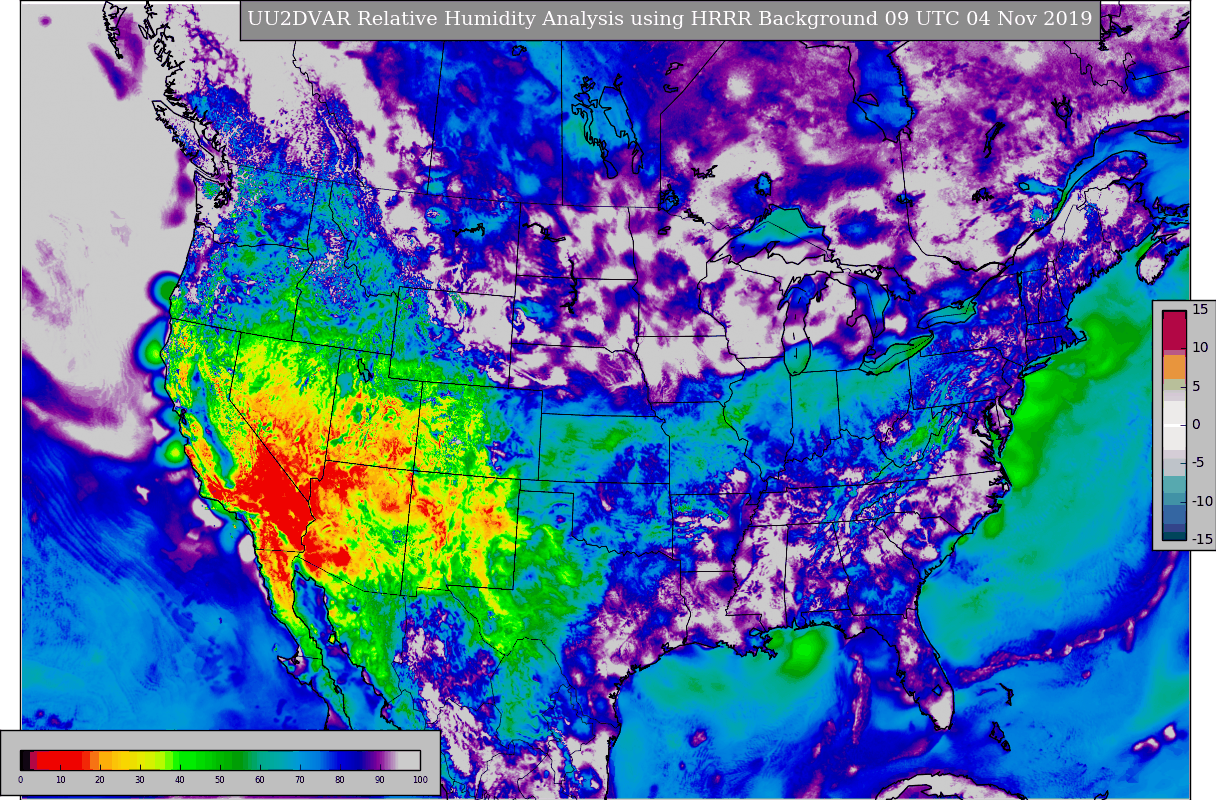This screenshot has height=800, width=1216.
Task: Click the '100' label on the humidity colorbar
Action: point(420,780)
